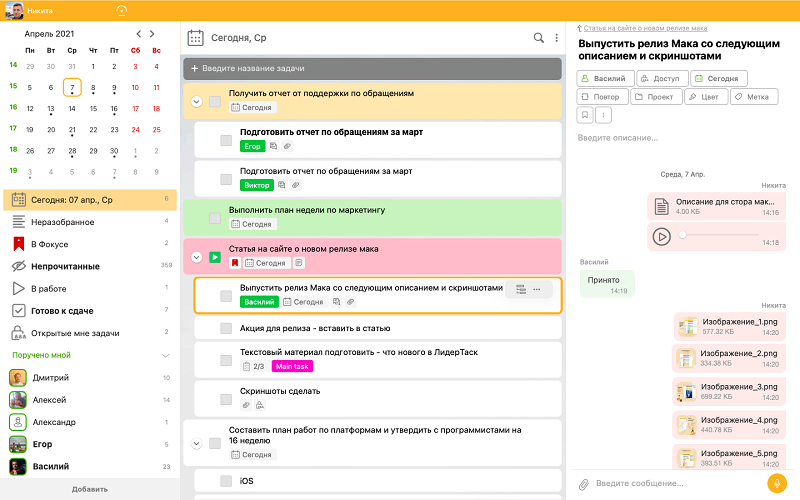Screen dimensions: 800x500
Task: Collapse the Поручено мной section
Action: [x=165, y=355]
